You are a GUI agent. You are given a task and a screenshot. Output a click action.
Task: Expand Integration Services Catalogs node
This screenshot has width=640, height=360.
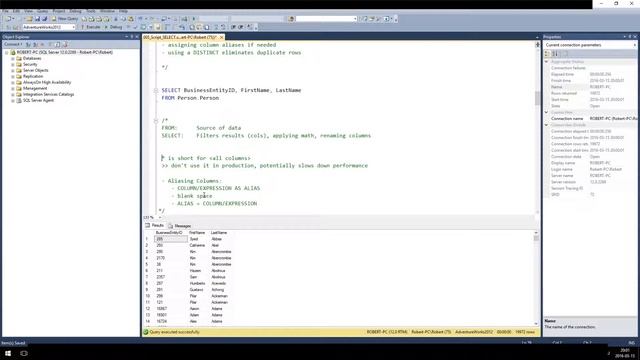click(x=13, y=94)
